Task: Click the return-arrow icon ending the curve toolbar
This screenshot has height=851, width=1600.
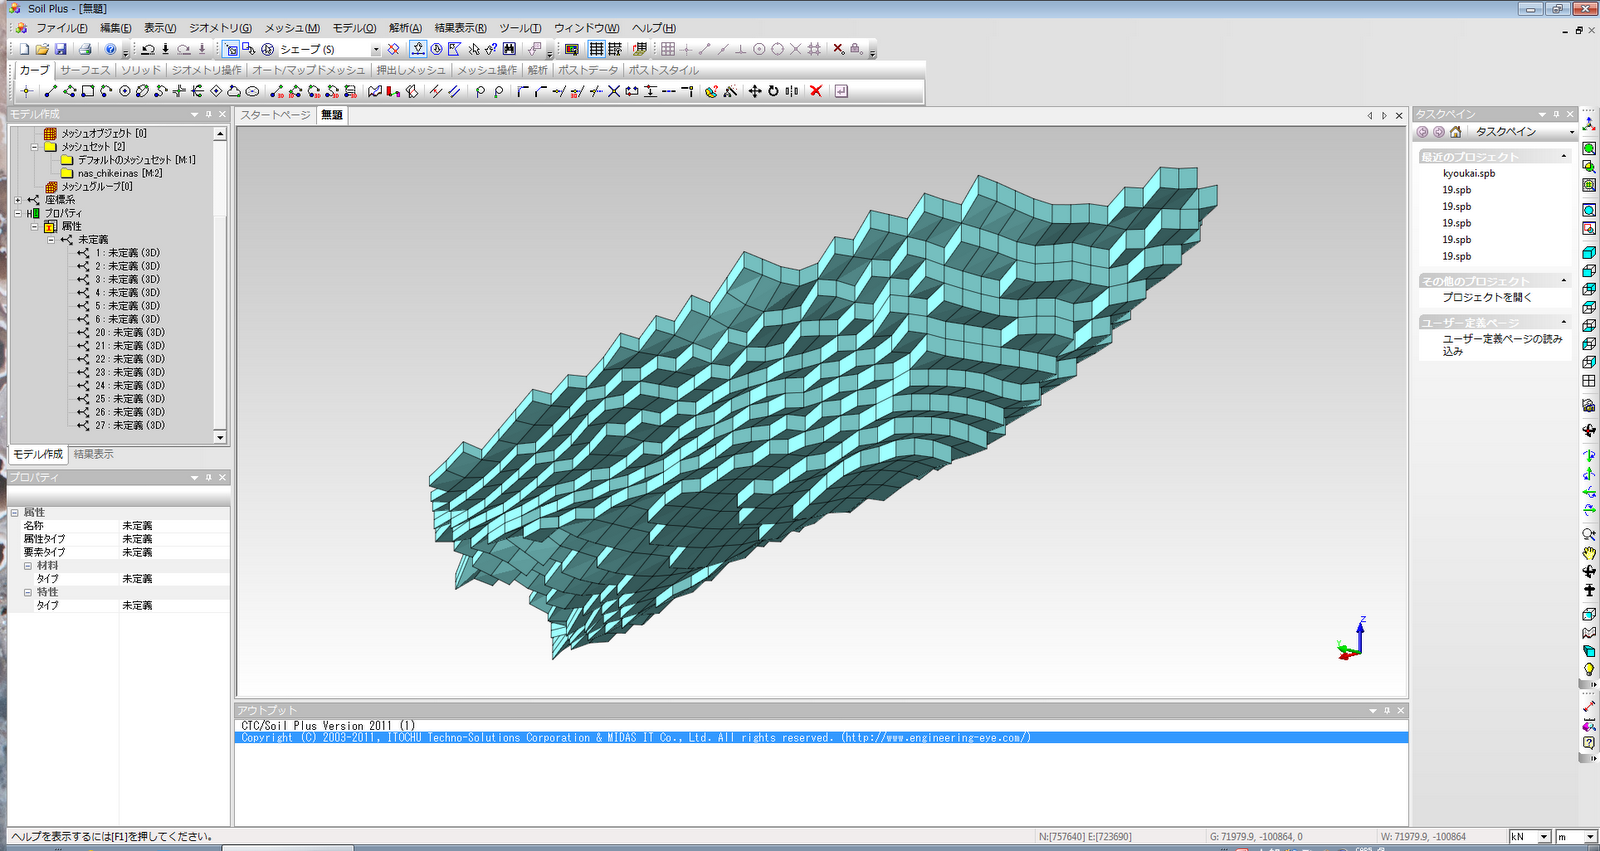Action: point(841,91)
